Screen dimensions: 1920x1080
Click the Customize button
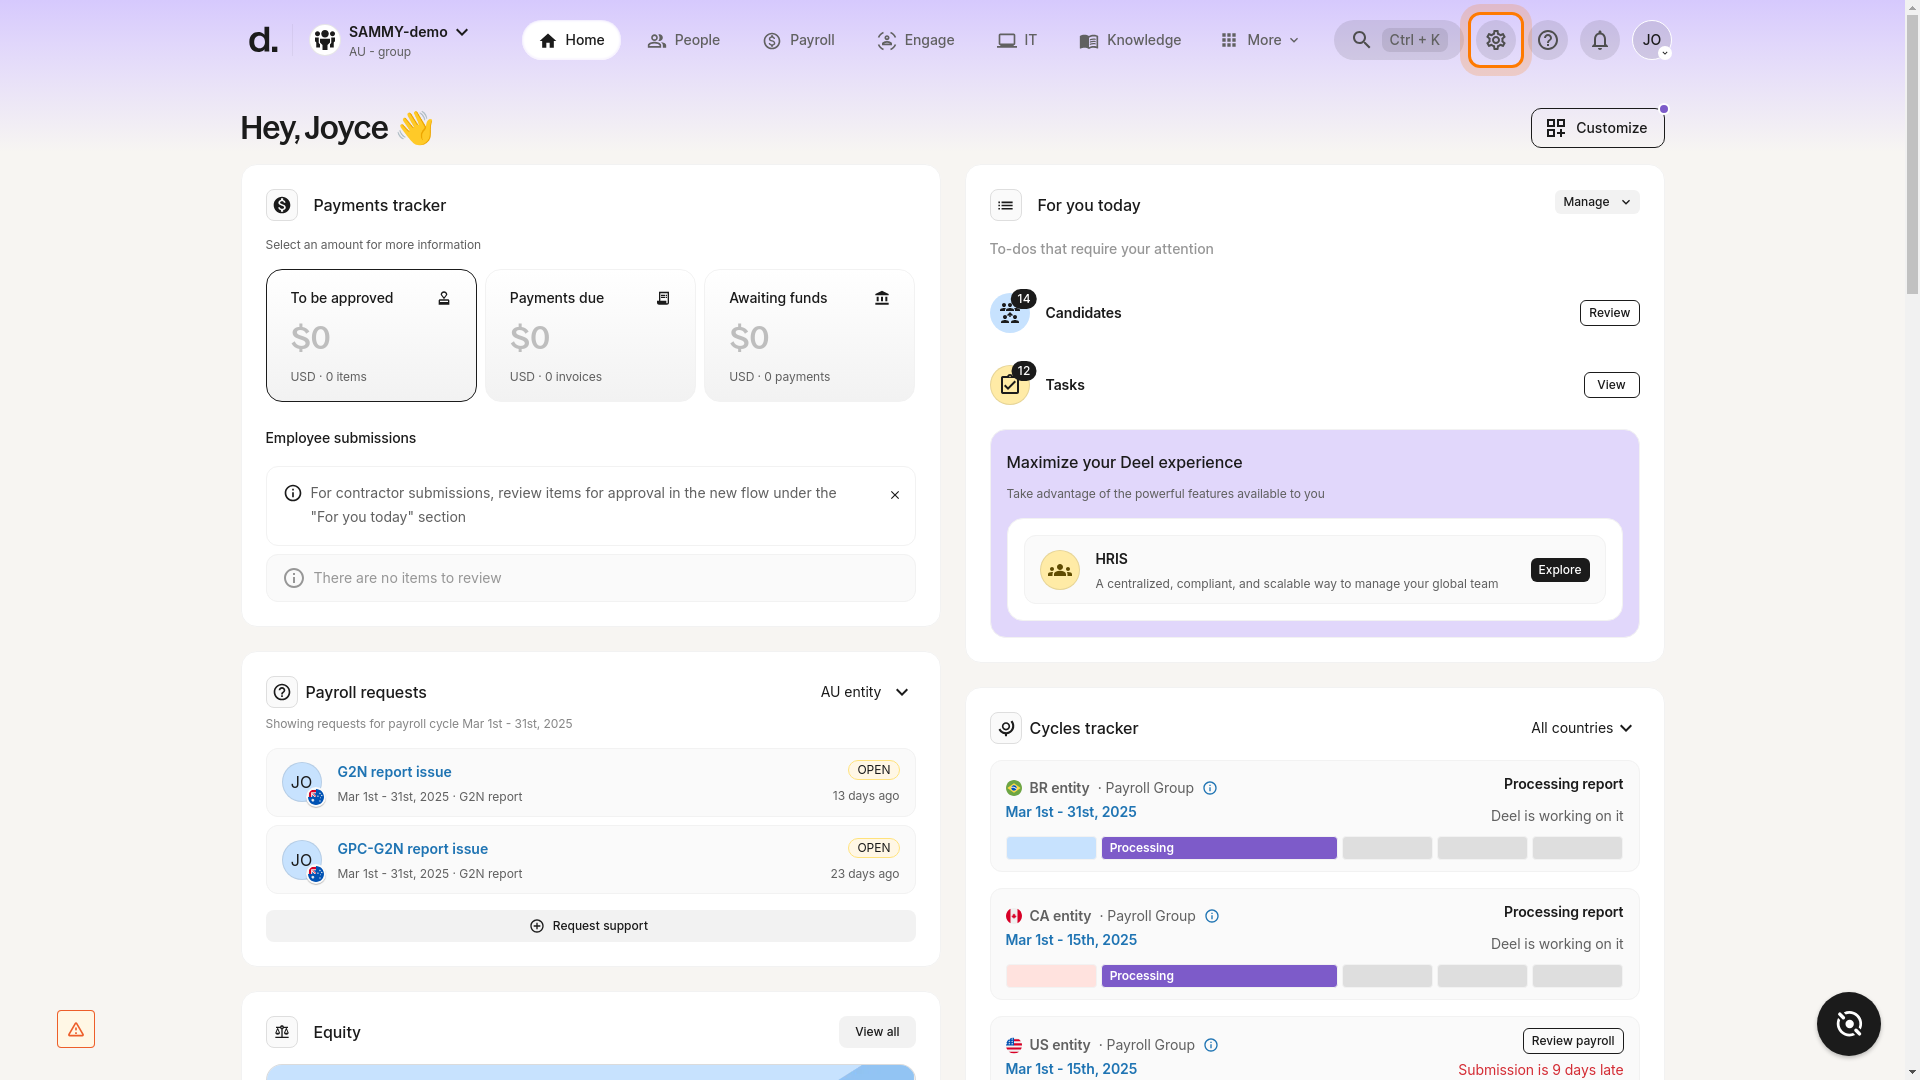click(x=1597, y=128)
